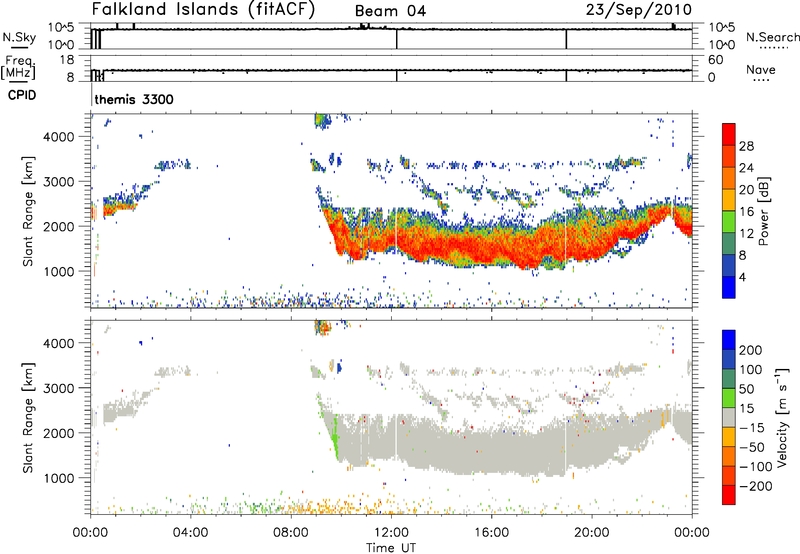
Task: Click the 'Falkland Islands (fitACF)' plot title
Action: pyautogui.click(x=204, y=9)
